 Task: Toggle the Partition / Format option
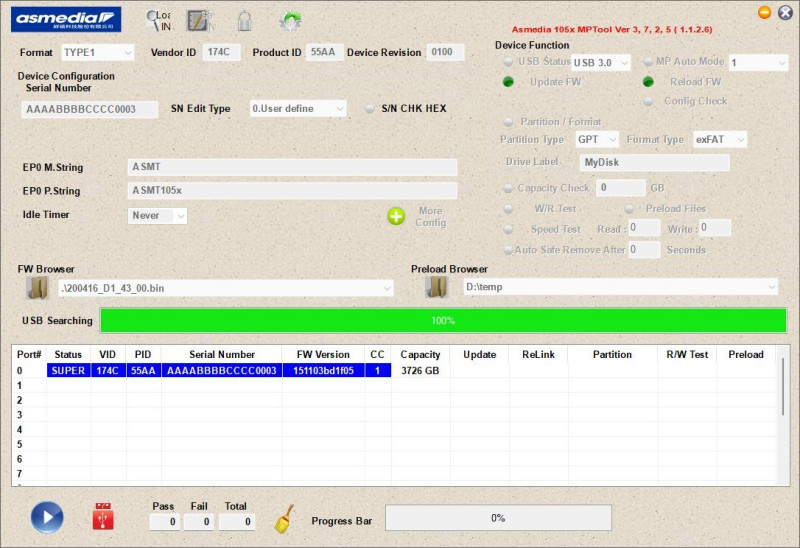tap(508, 122)
